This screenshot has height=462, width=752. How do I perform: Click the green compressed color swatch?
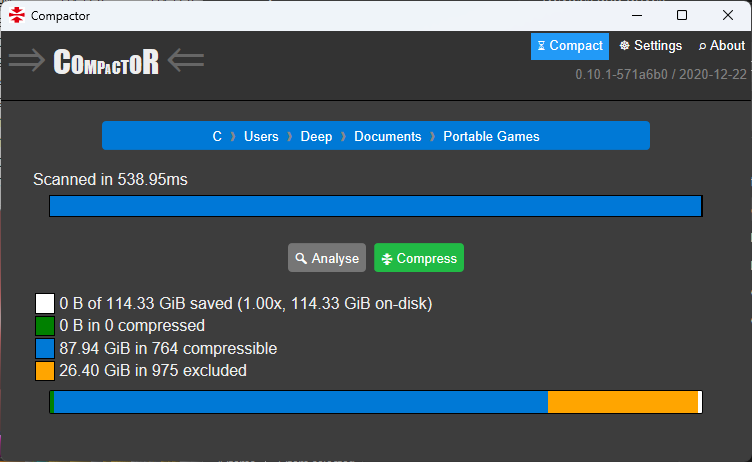click(44, 326)
